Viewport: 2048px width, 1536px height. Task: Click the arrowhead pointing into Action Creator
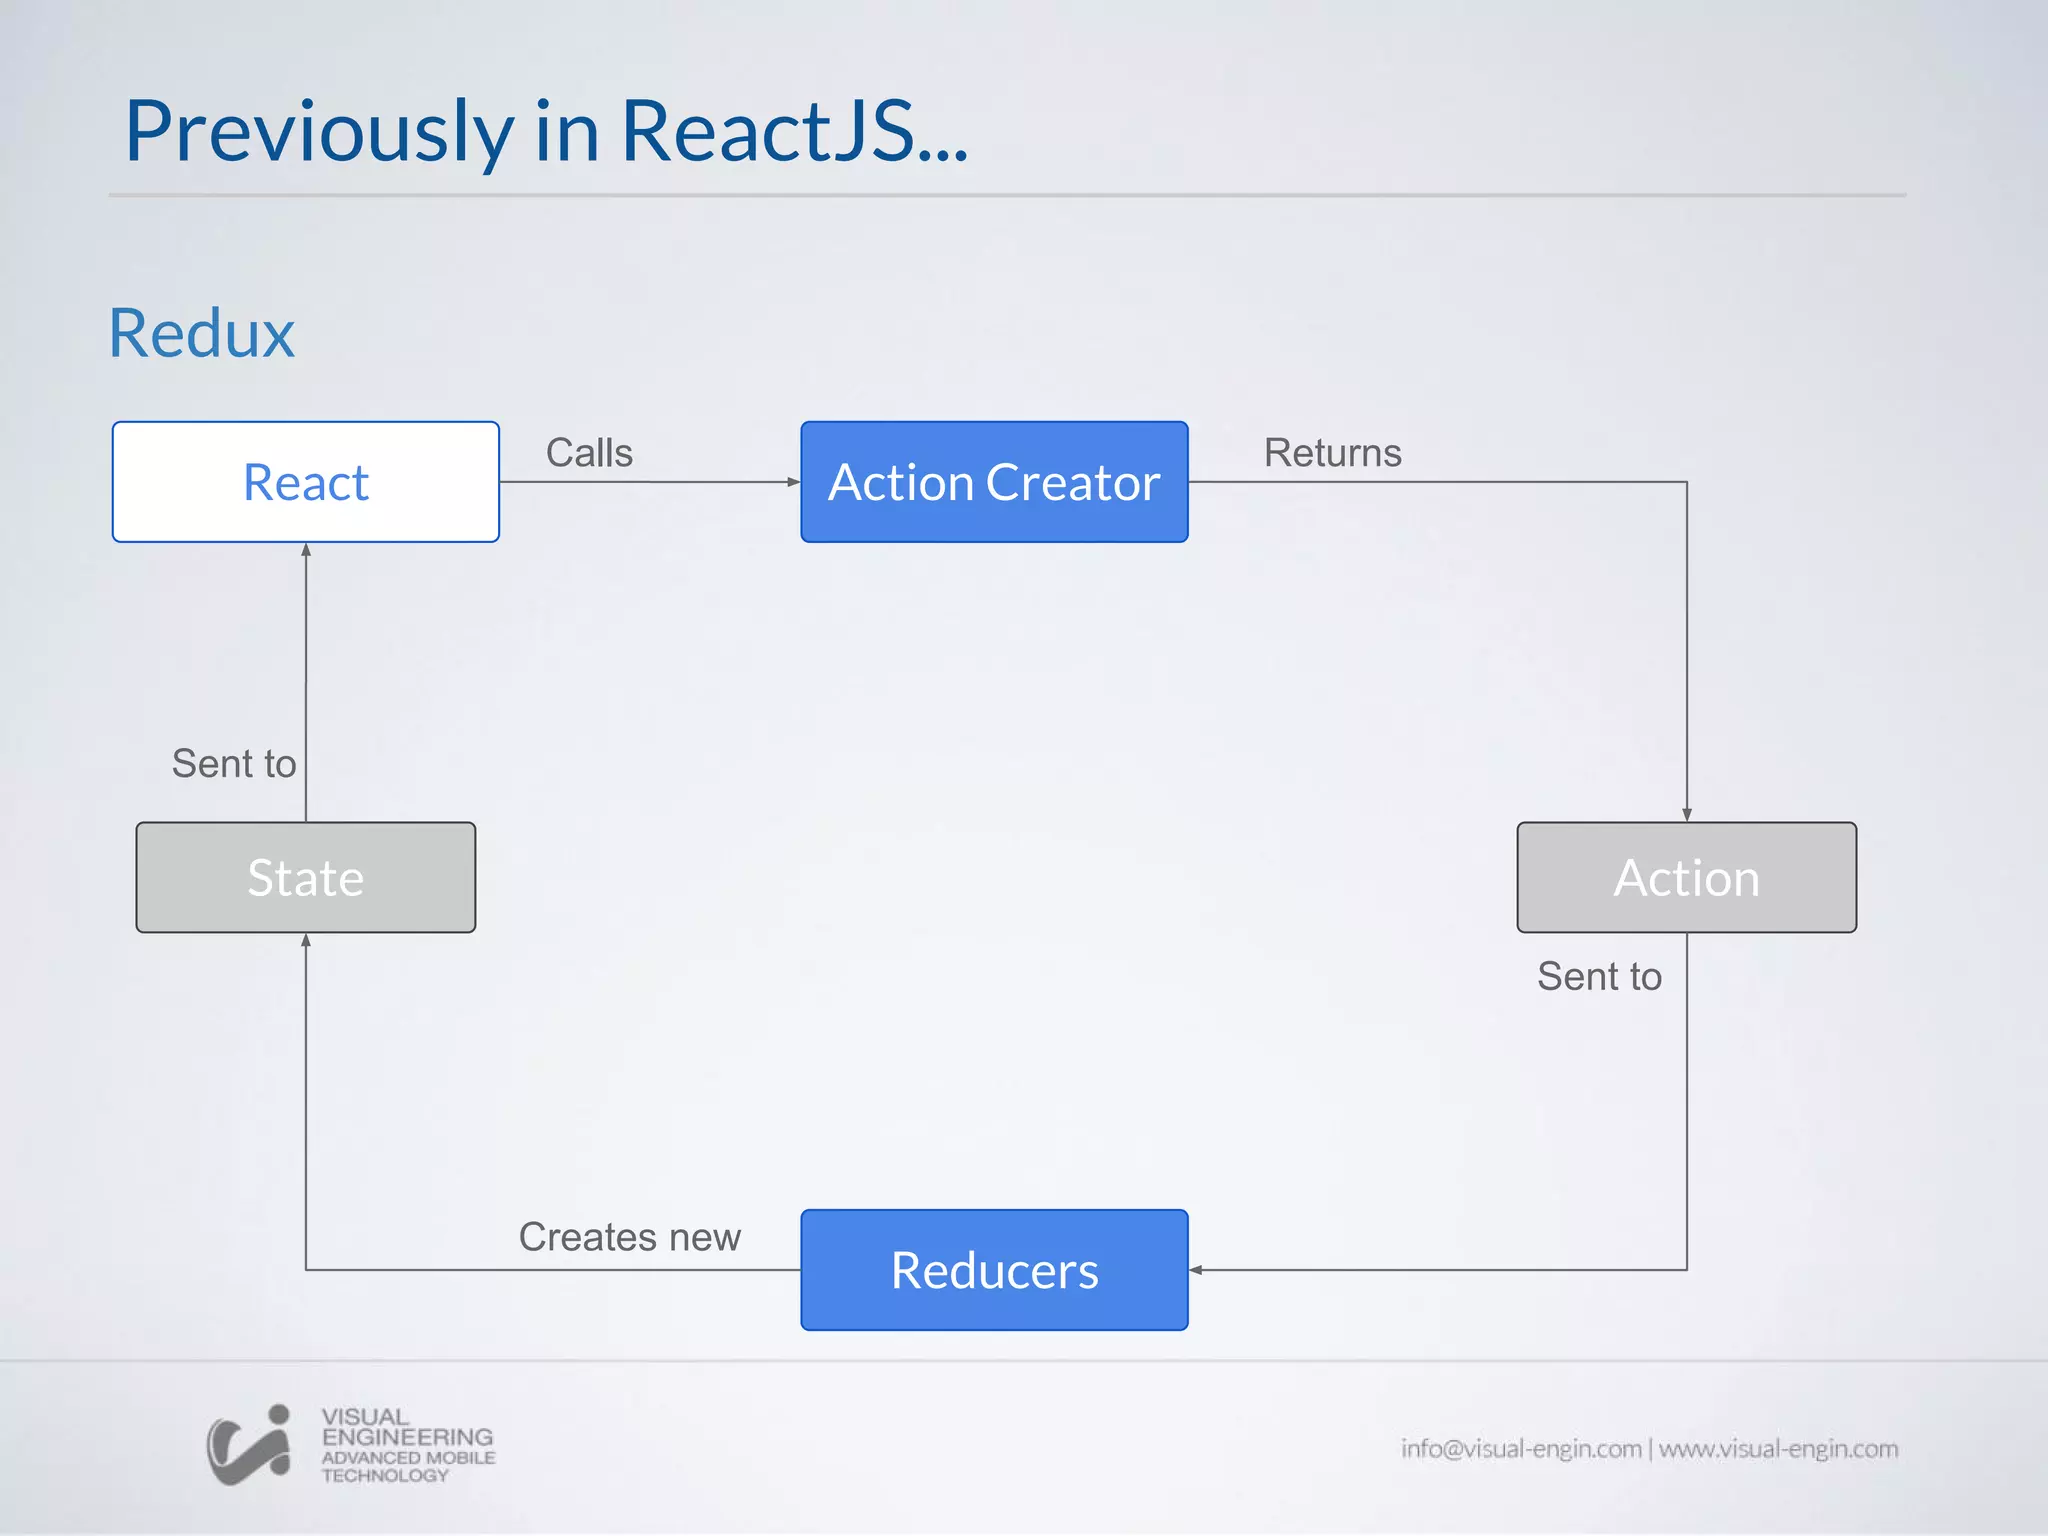click(x=793, y=482)
